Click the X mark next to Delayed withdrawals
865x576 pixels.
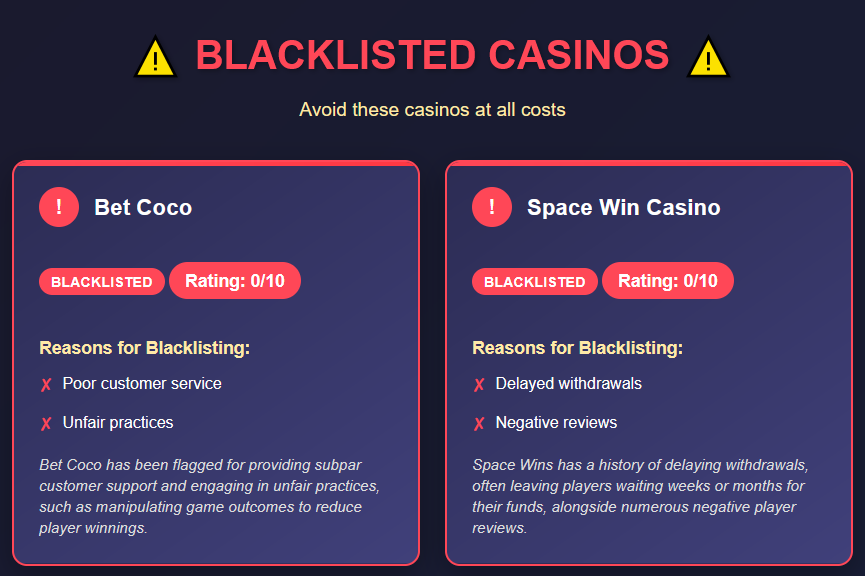click(479, 385)
